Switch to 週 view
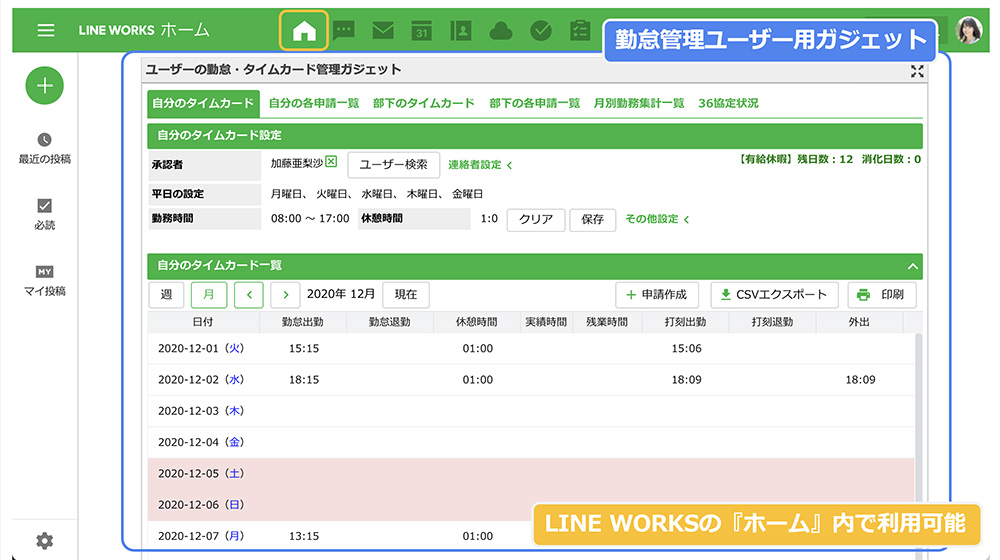Viewport: 1000px width, 560px height. coord(166,295)
